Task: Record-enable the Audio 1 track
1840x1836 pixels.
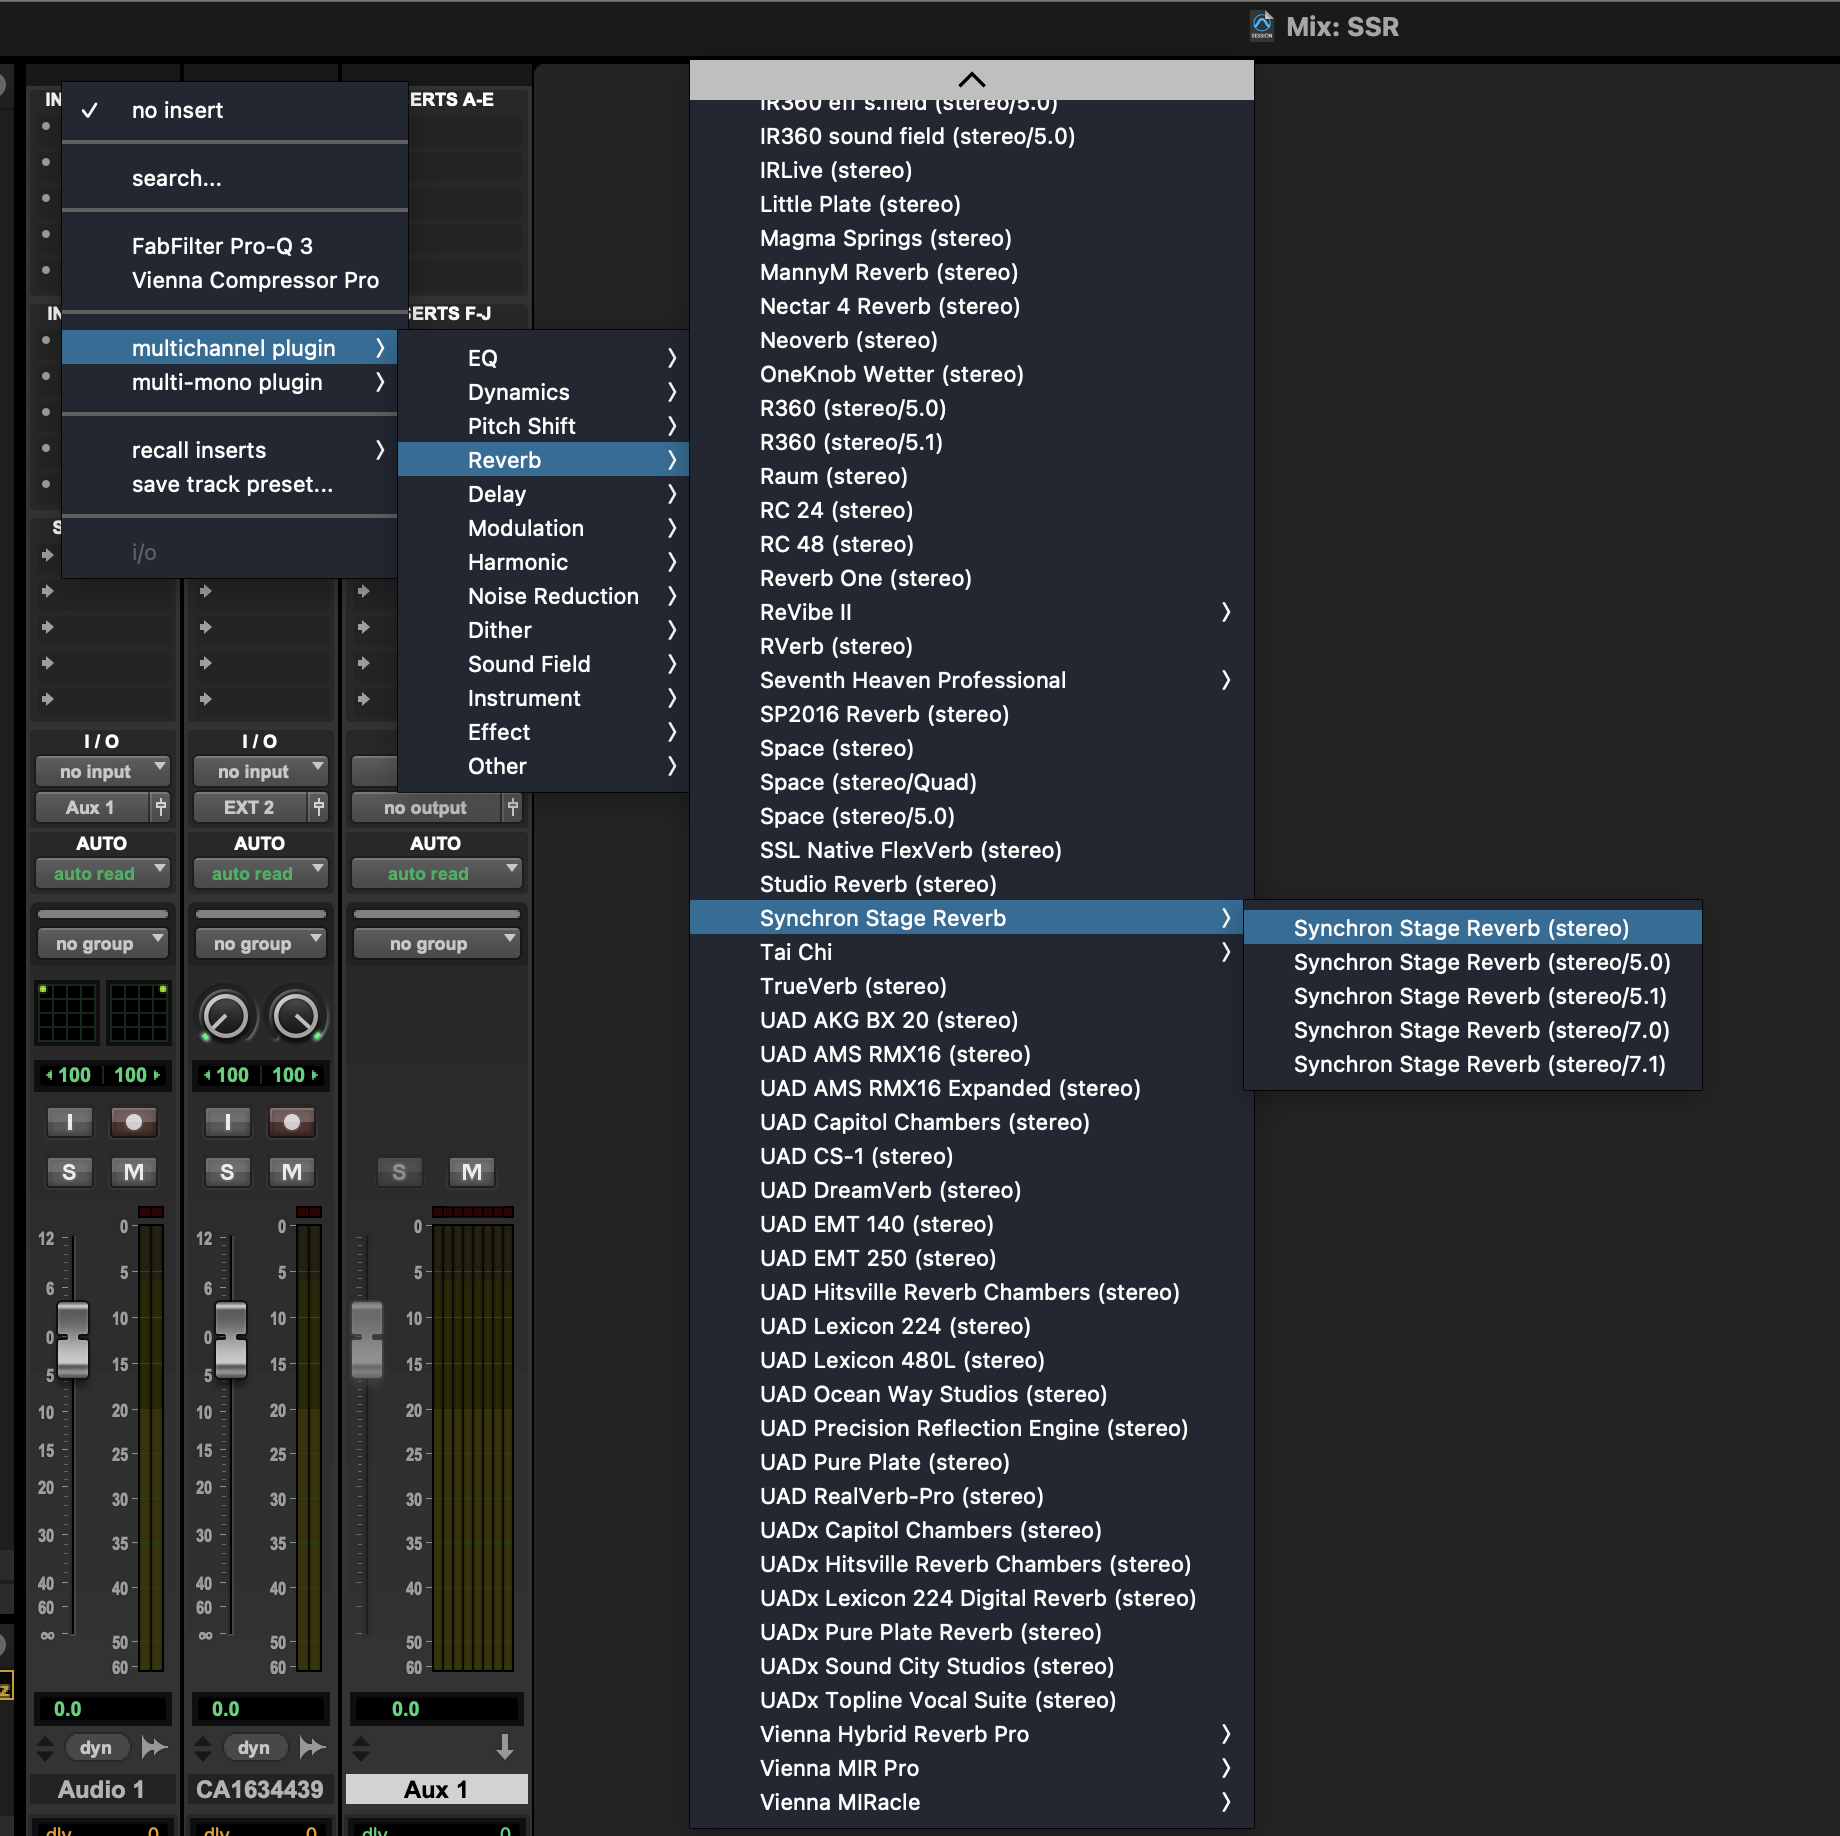Action: pos(133,1122)
